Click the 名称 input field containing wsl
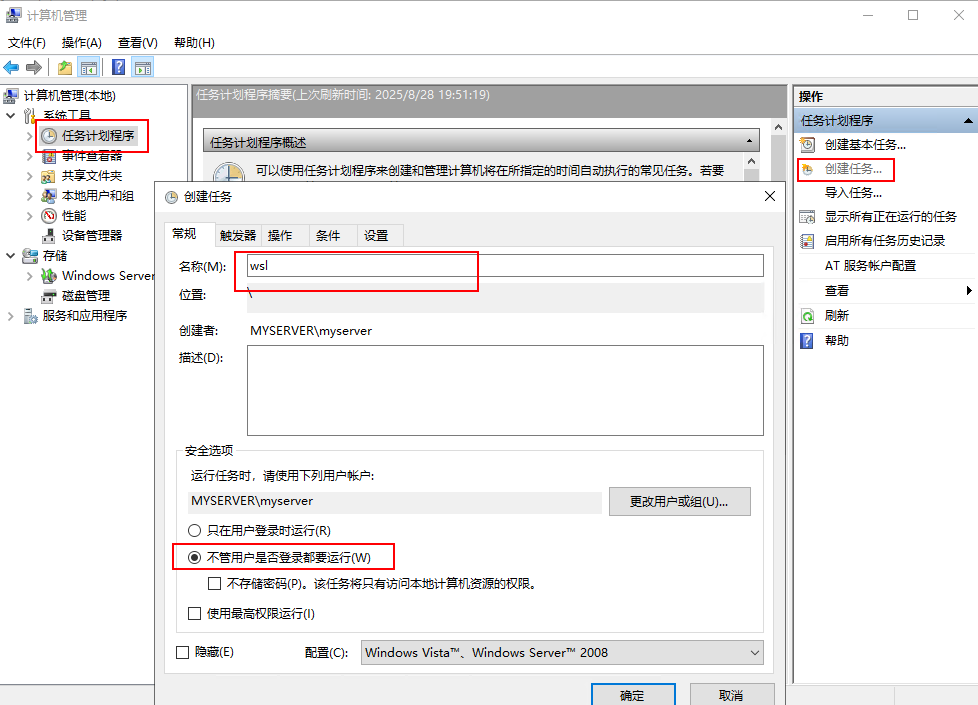 505,266
